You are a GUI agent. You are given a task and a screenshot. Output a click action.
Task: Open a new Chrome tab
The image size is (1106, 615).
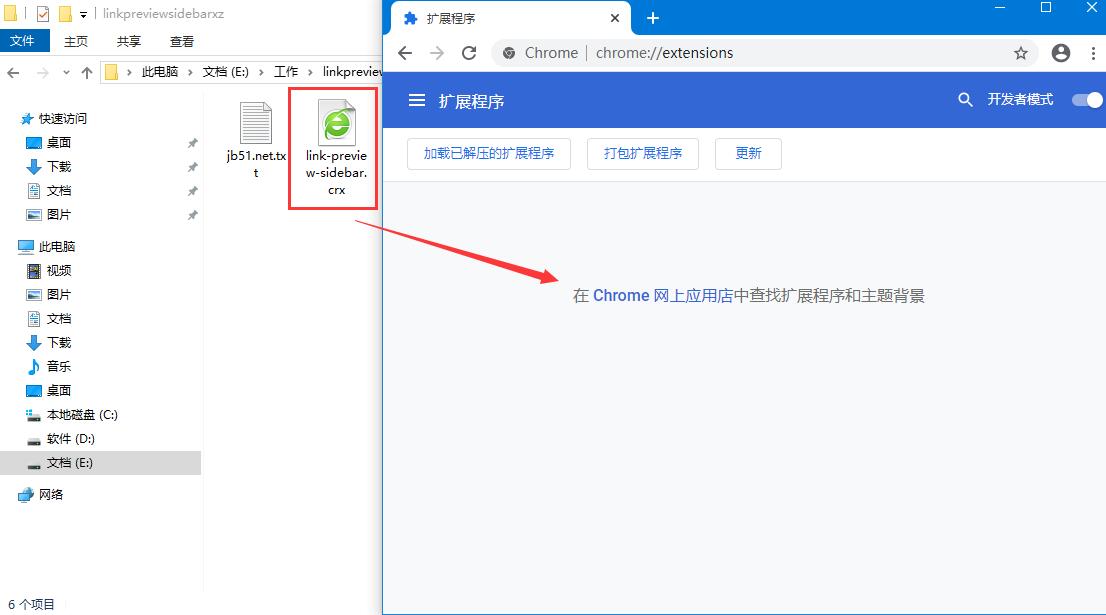click(x=653, y=18)
